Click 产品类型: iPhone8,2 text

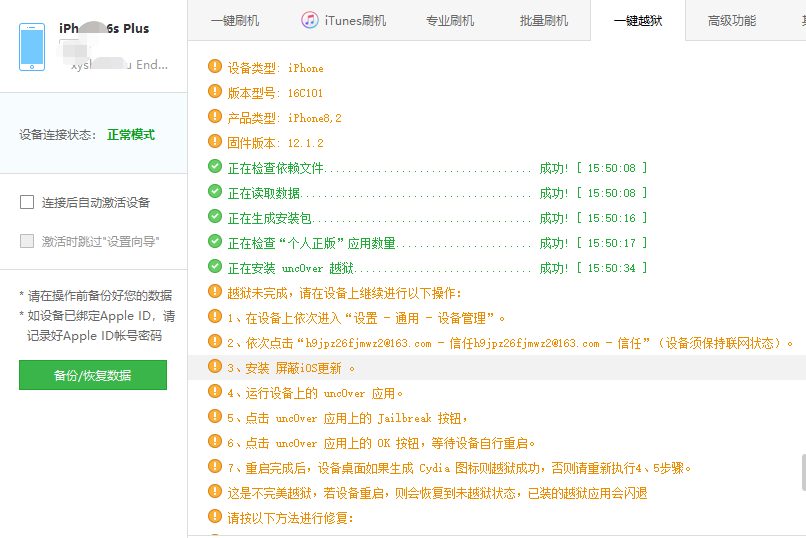284,118
